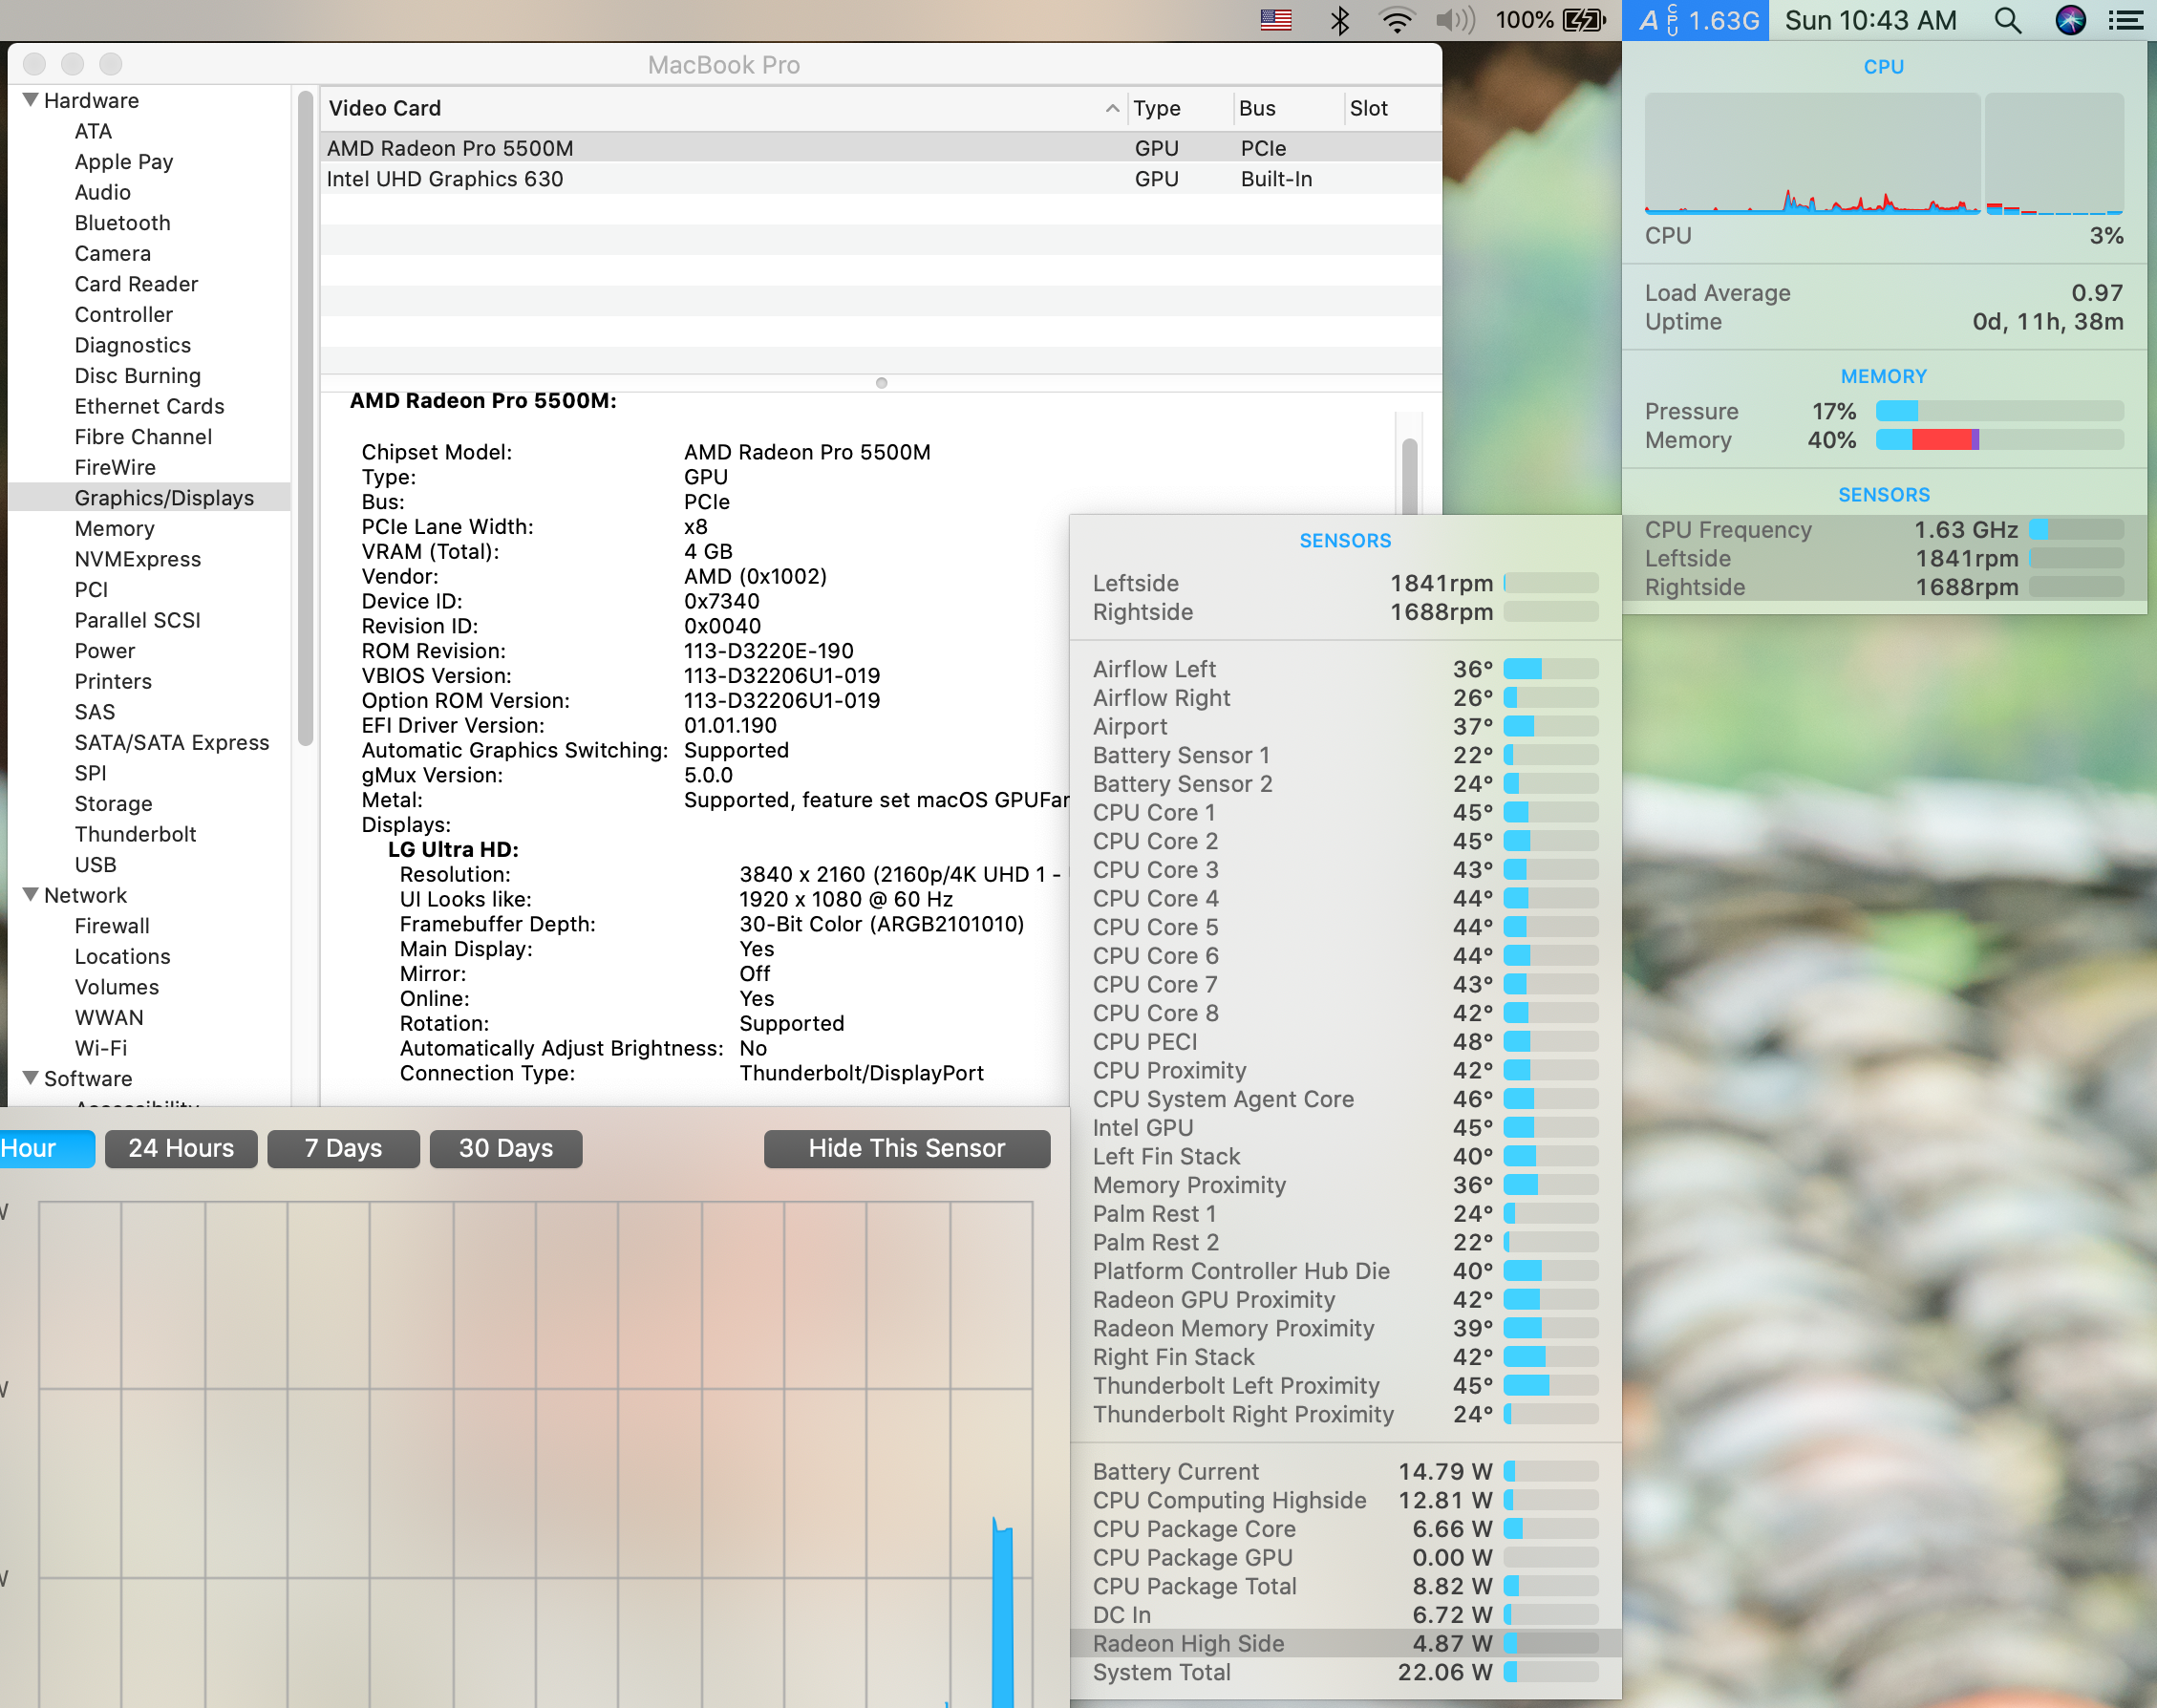The width and height of the screenshot is (2157, 1708).
Task: Open Thunderbolt in Hardware sidebar
Action: (135, 834)
